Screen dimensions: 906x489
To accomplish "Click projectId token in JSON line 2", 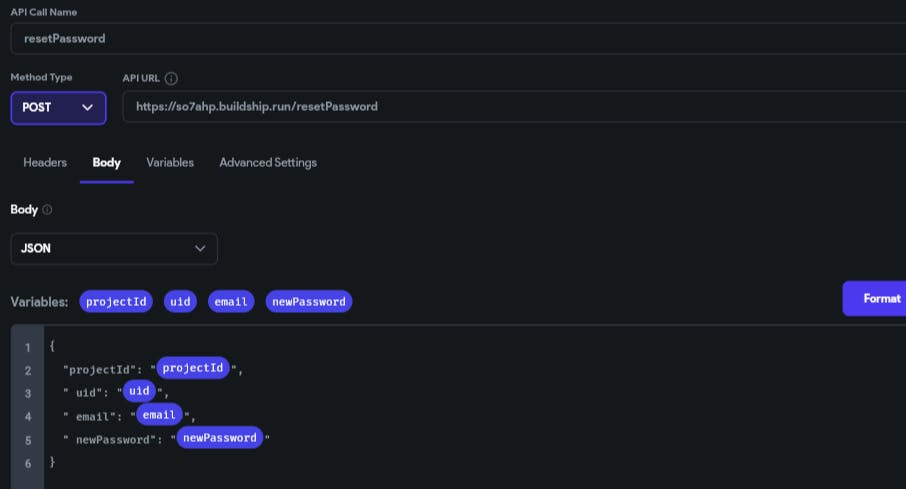I will (194, 368).
